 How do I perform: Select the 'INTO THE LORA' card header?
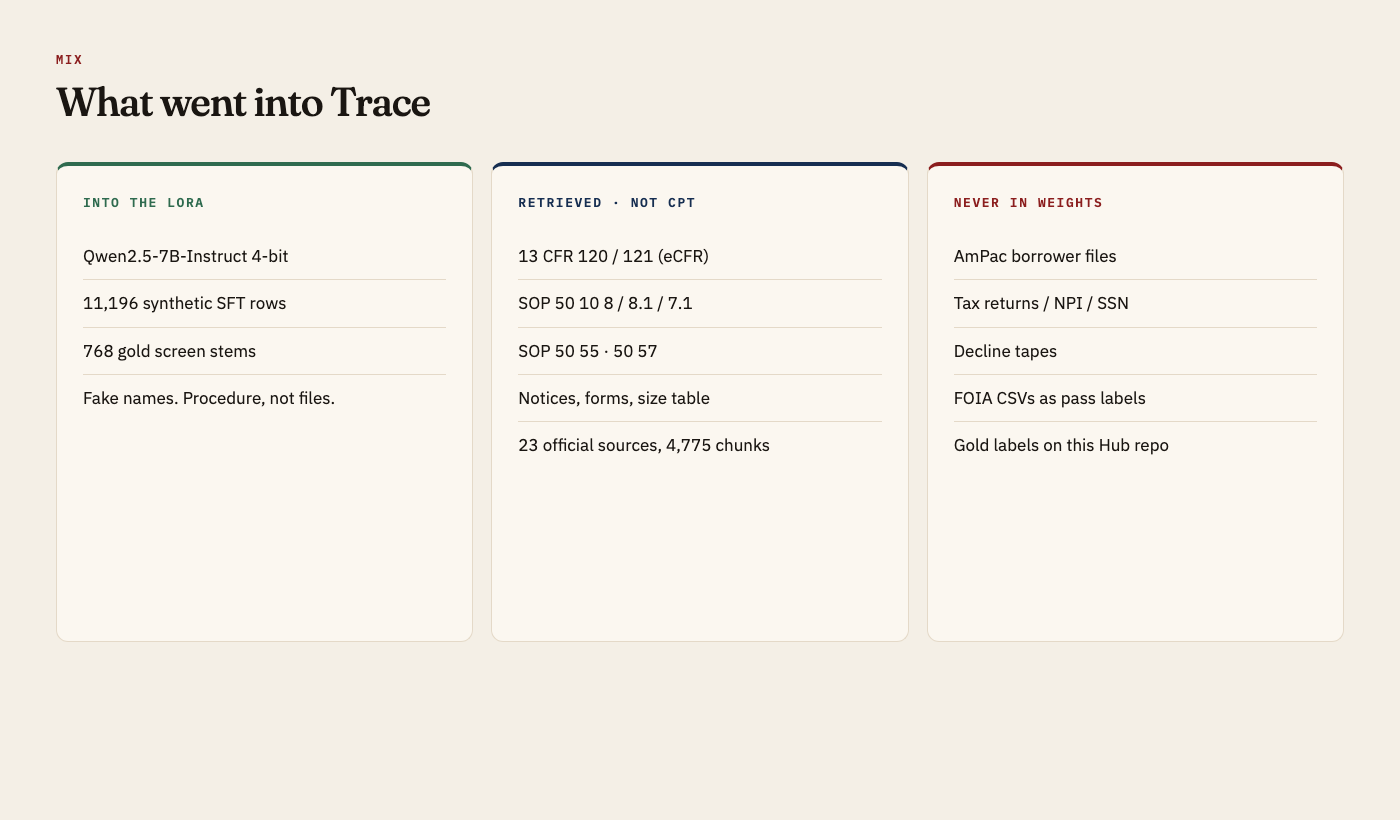click(144, 203)
